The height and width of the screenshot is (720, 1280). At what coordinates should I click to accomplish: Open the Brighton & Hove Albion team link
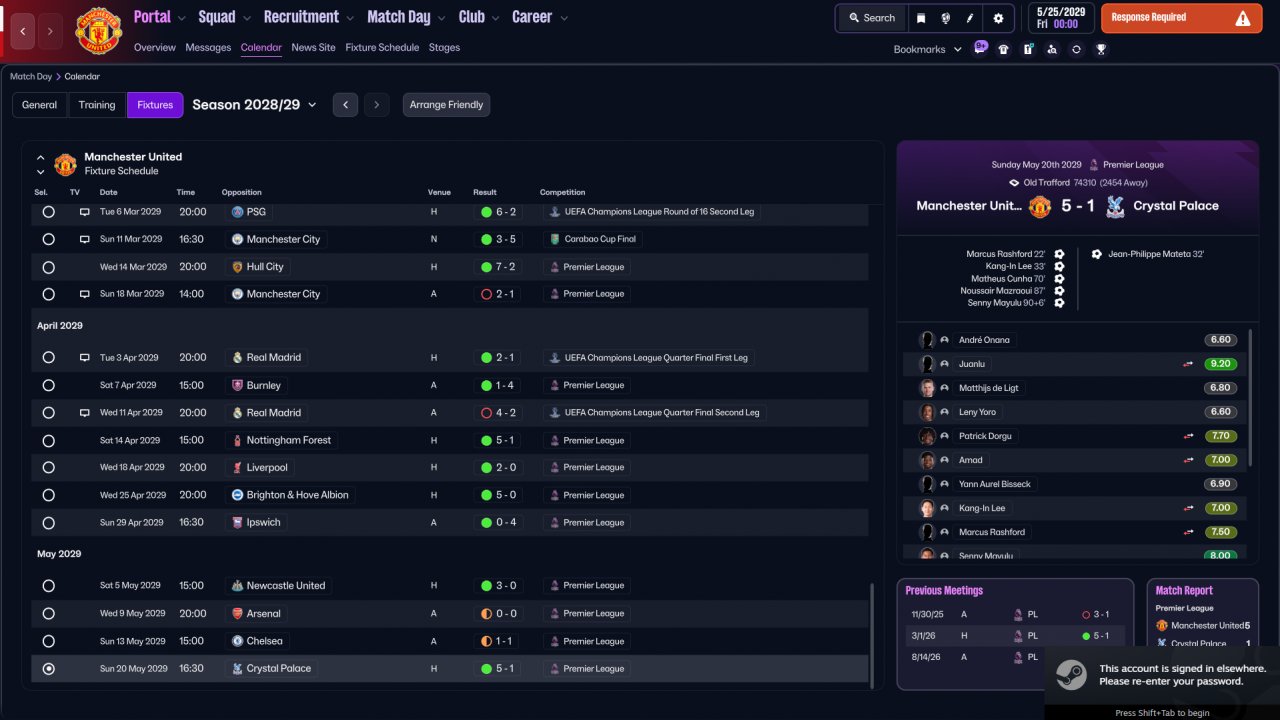click(298, 495)
